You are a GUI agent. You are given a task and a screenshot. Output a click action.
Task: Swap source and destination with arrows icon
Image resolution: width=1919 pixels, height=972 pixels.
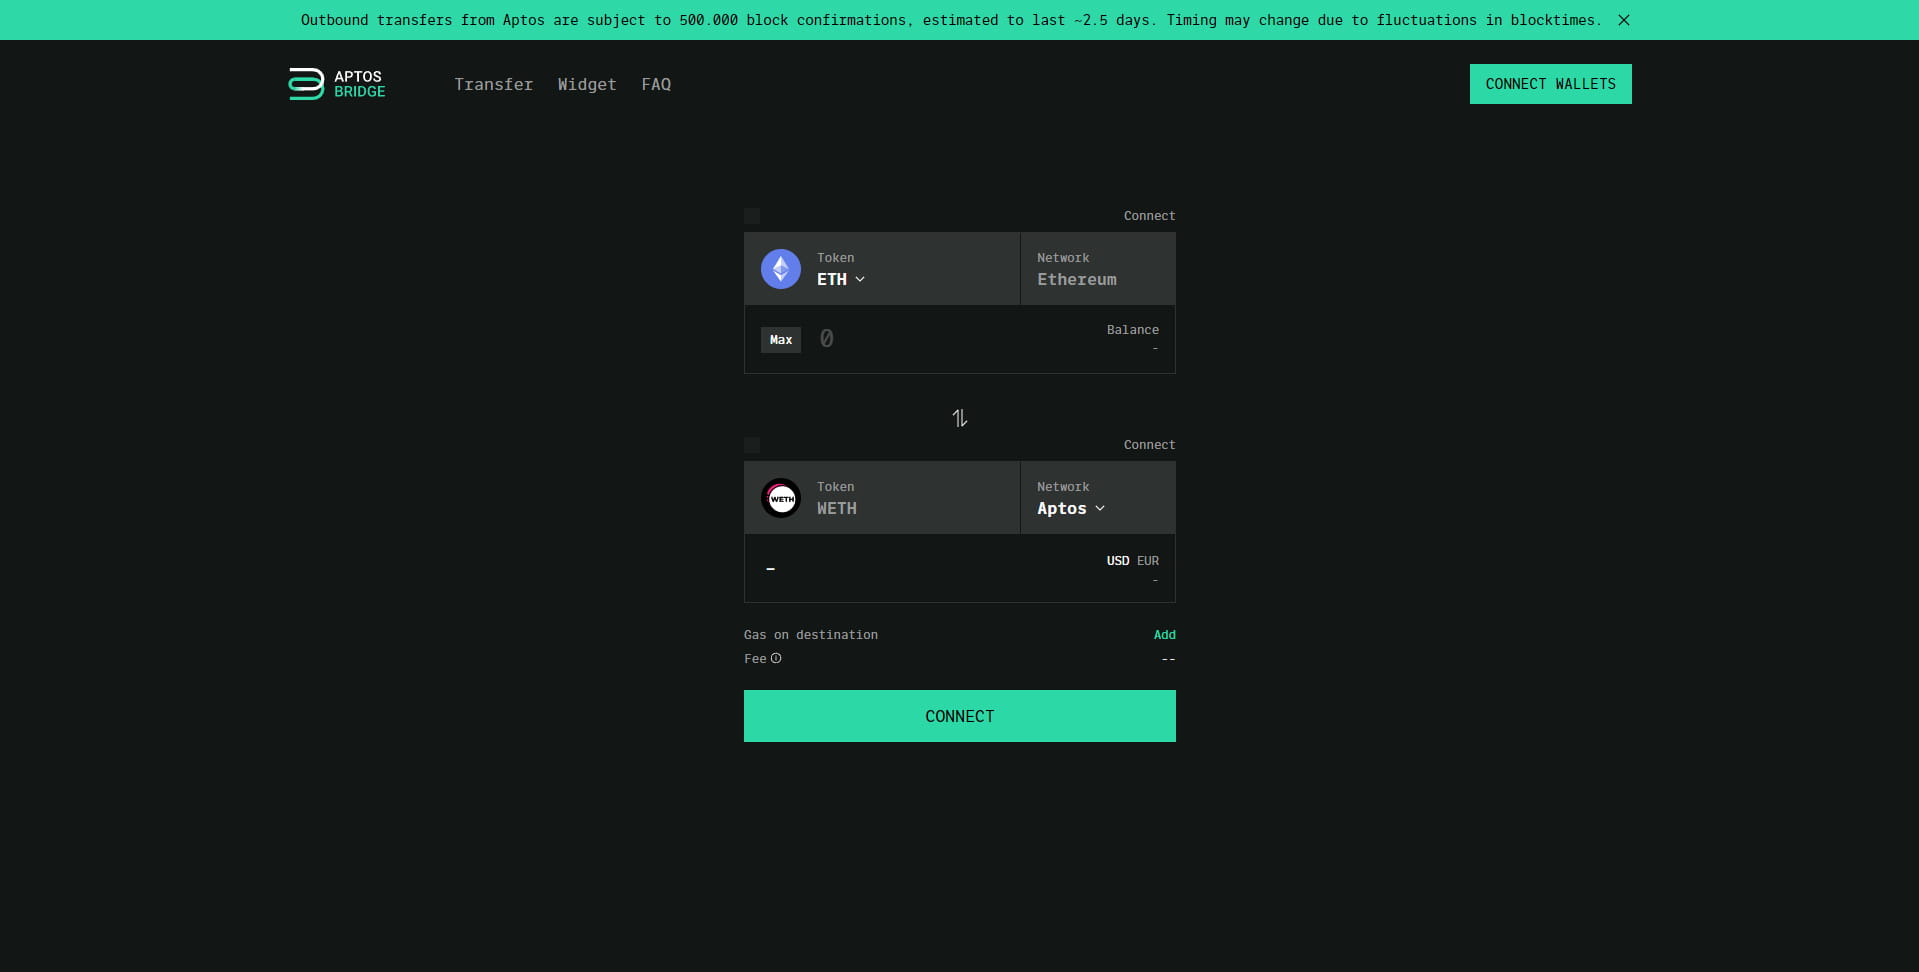pos(960,418)
